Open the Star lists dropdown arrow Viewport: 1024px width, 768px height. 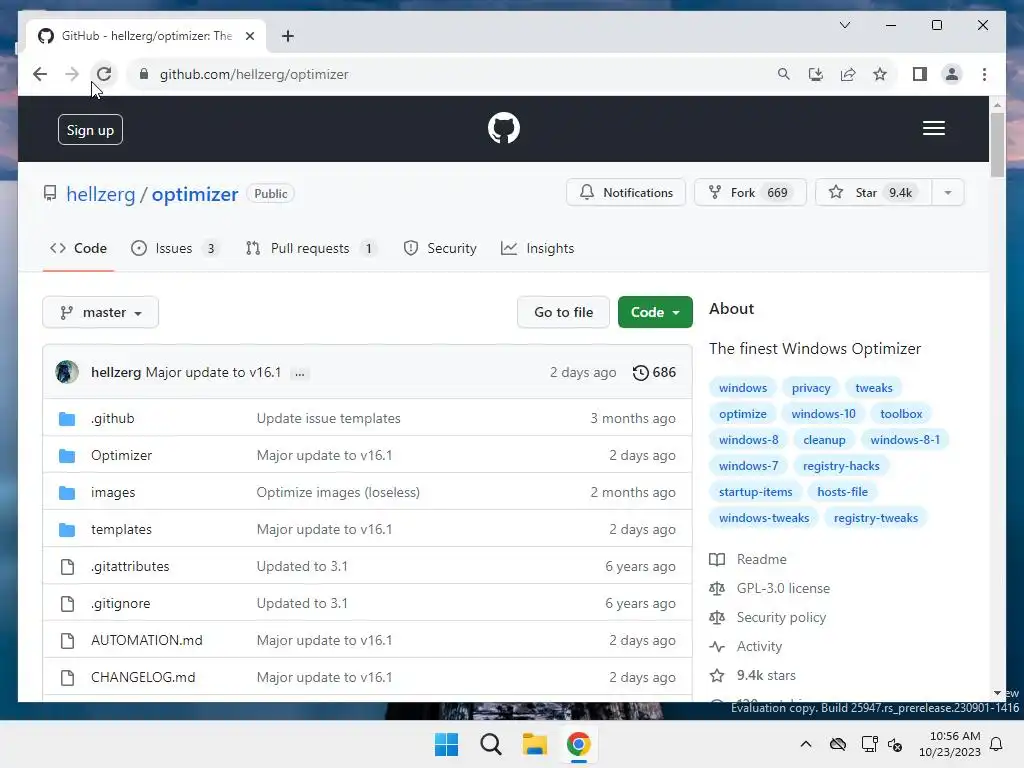coord(948,193)
